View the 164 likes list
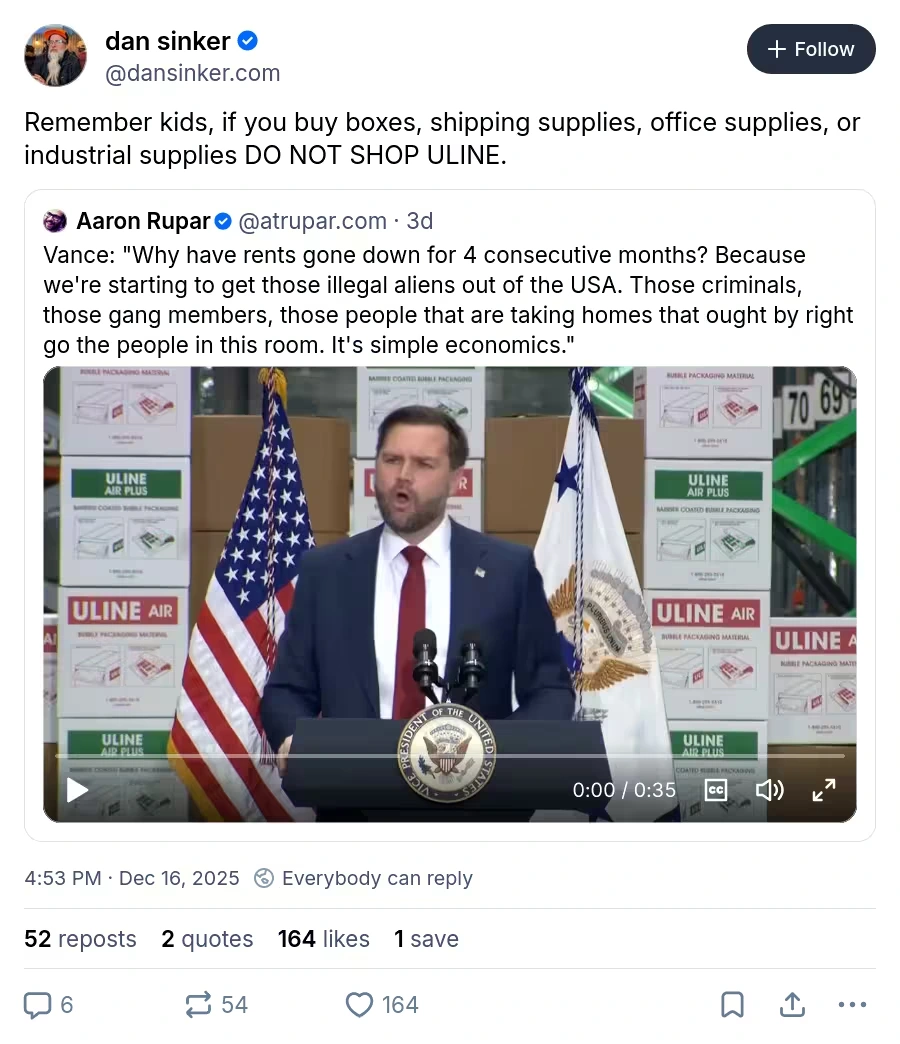The height and width of the screenshot is (1044, 900). (x=324, y=939)
